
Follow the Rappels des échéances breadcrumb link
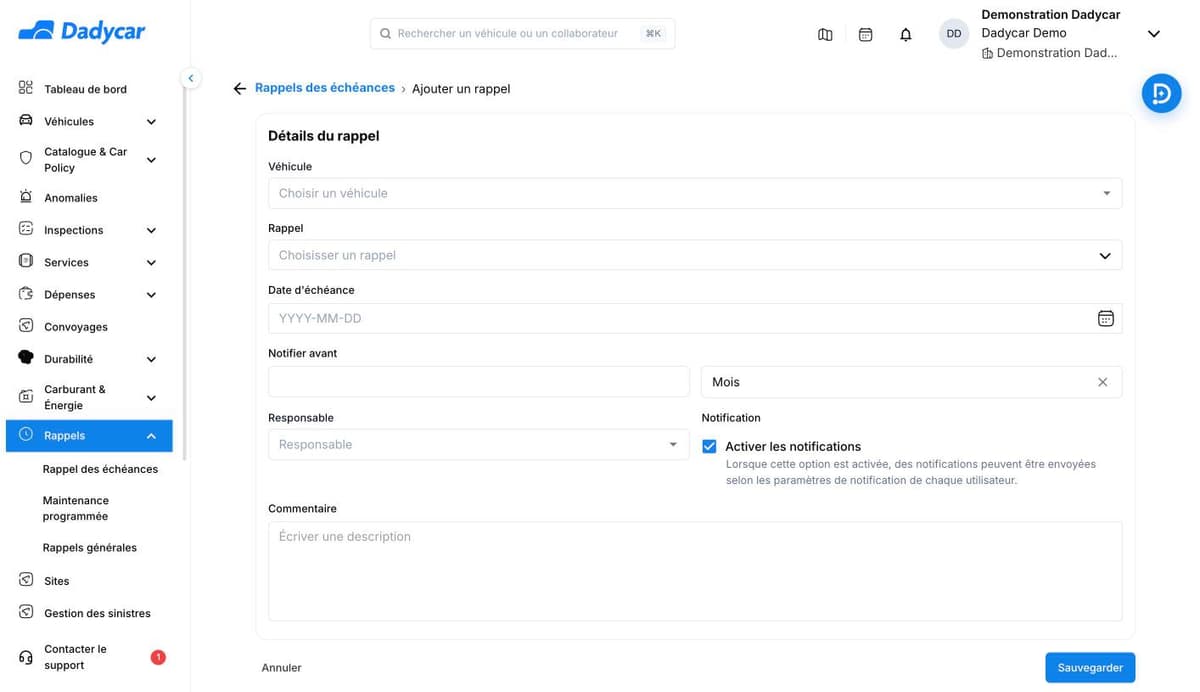[325, 88]
